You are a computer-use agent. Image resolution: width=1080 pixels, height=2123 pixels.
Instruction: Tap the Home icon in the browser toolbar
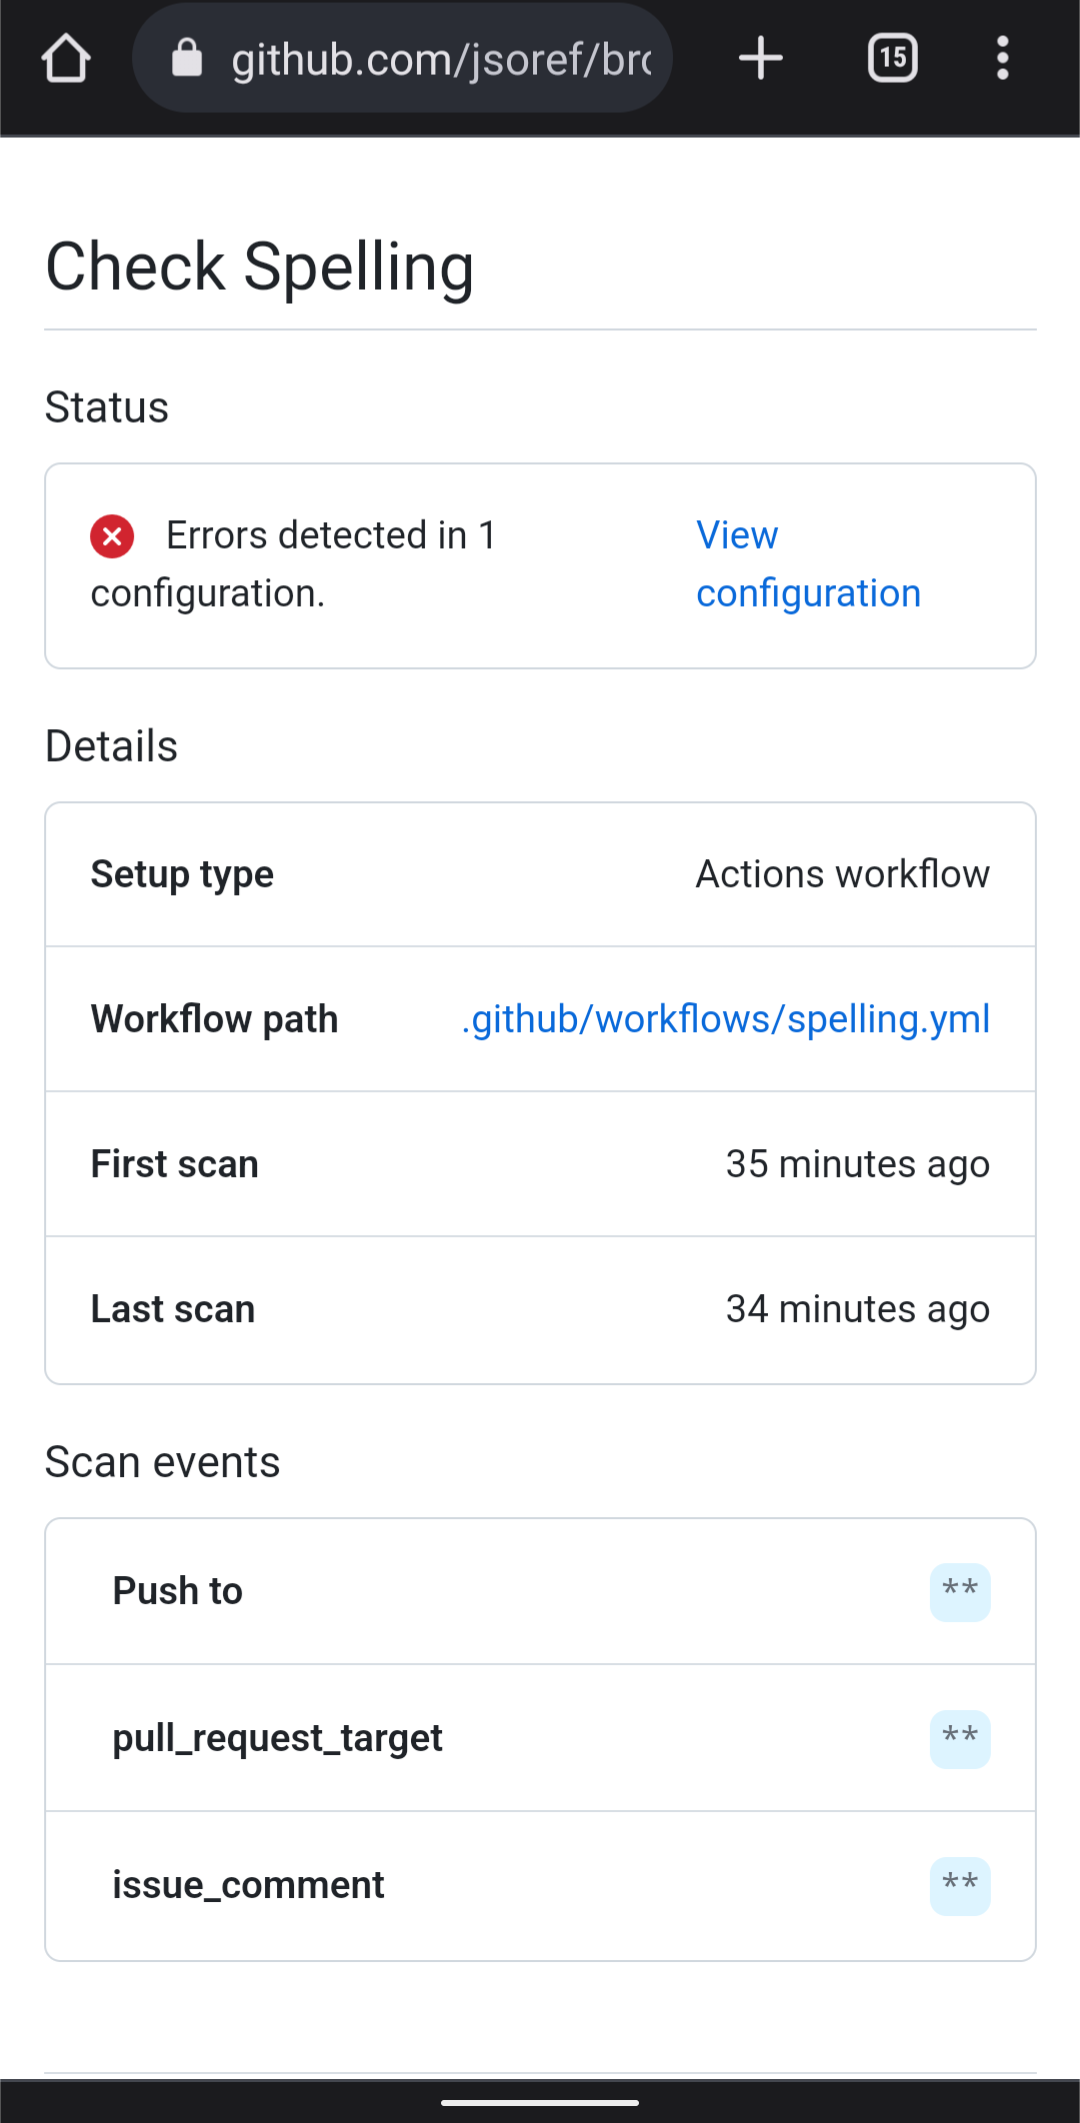[65, 57]
